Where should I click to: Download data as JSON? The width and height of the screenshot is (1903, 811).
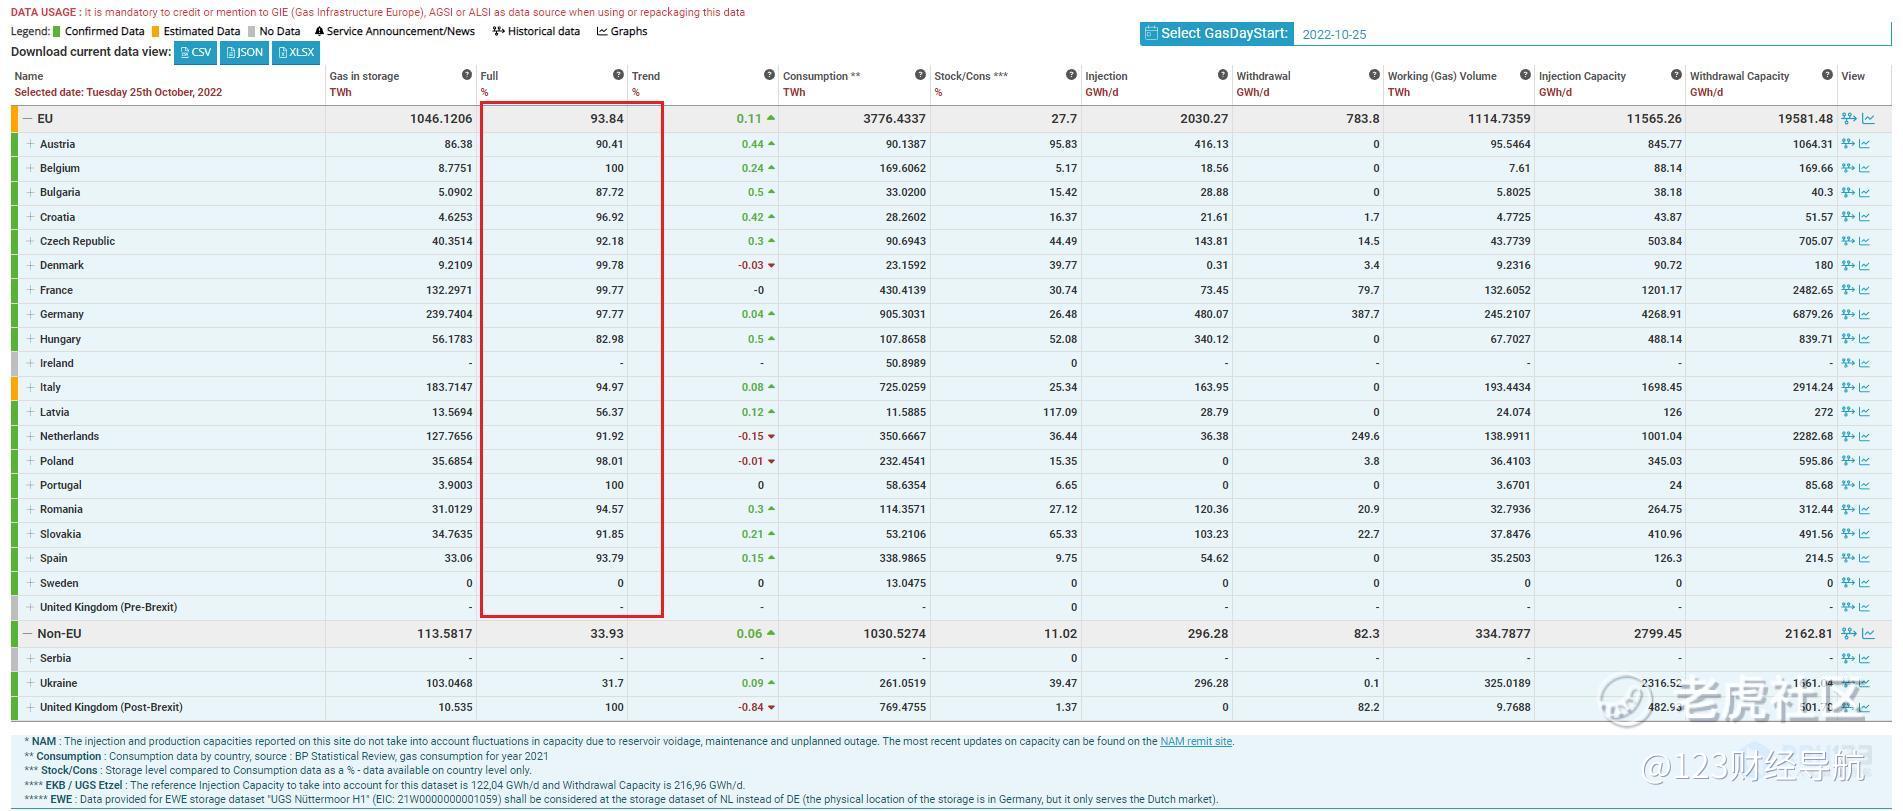tap(244, 52)
